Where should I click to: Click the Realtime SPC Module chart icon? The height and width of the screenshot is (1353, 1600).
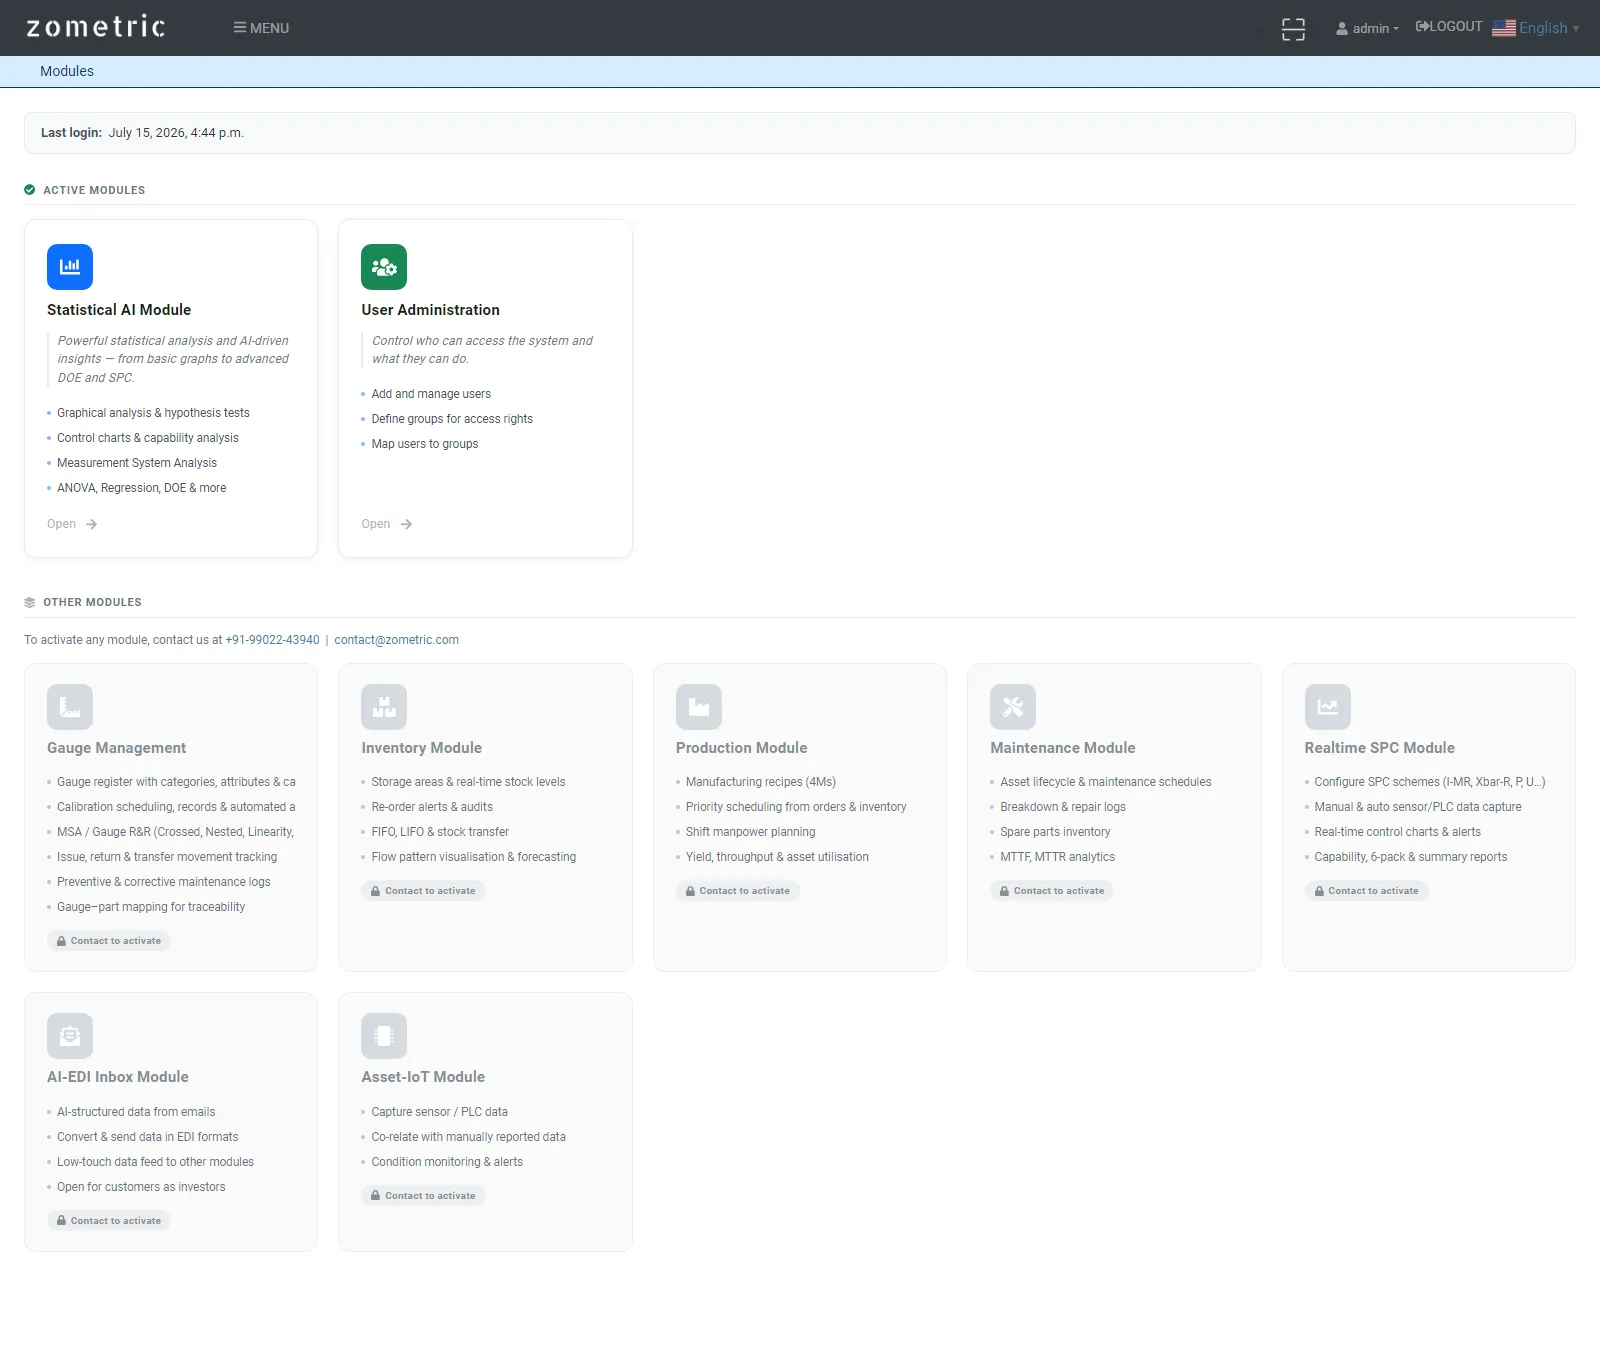tap(1328, 707)
